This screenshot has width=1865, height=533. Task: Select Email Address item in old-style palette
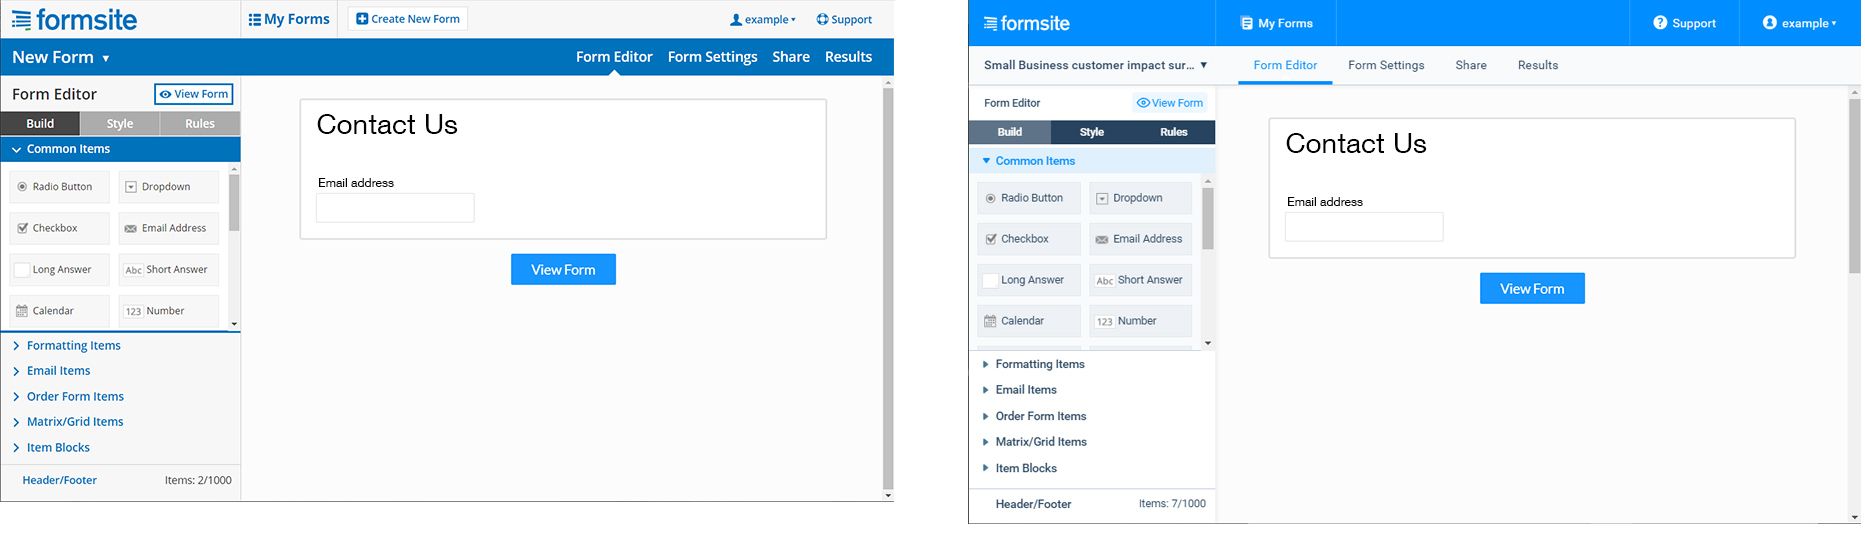(169, 228)
